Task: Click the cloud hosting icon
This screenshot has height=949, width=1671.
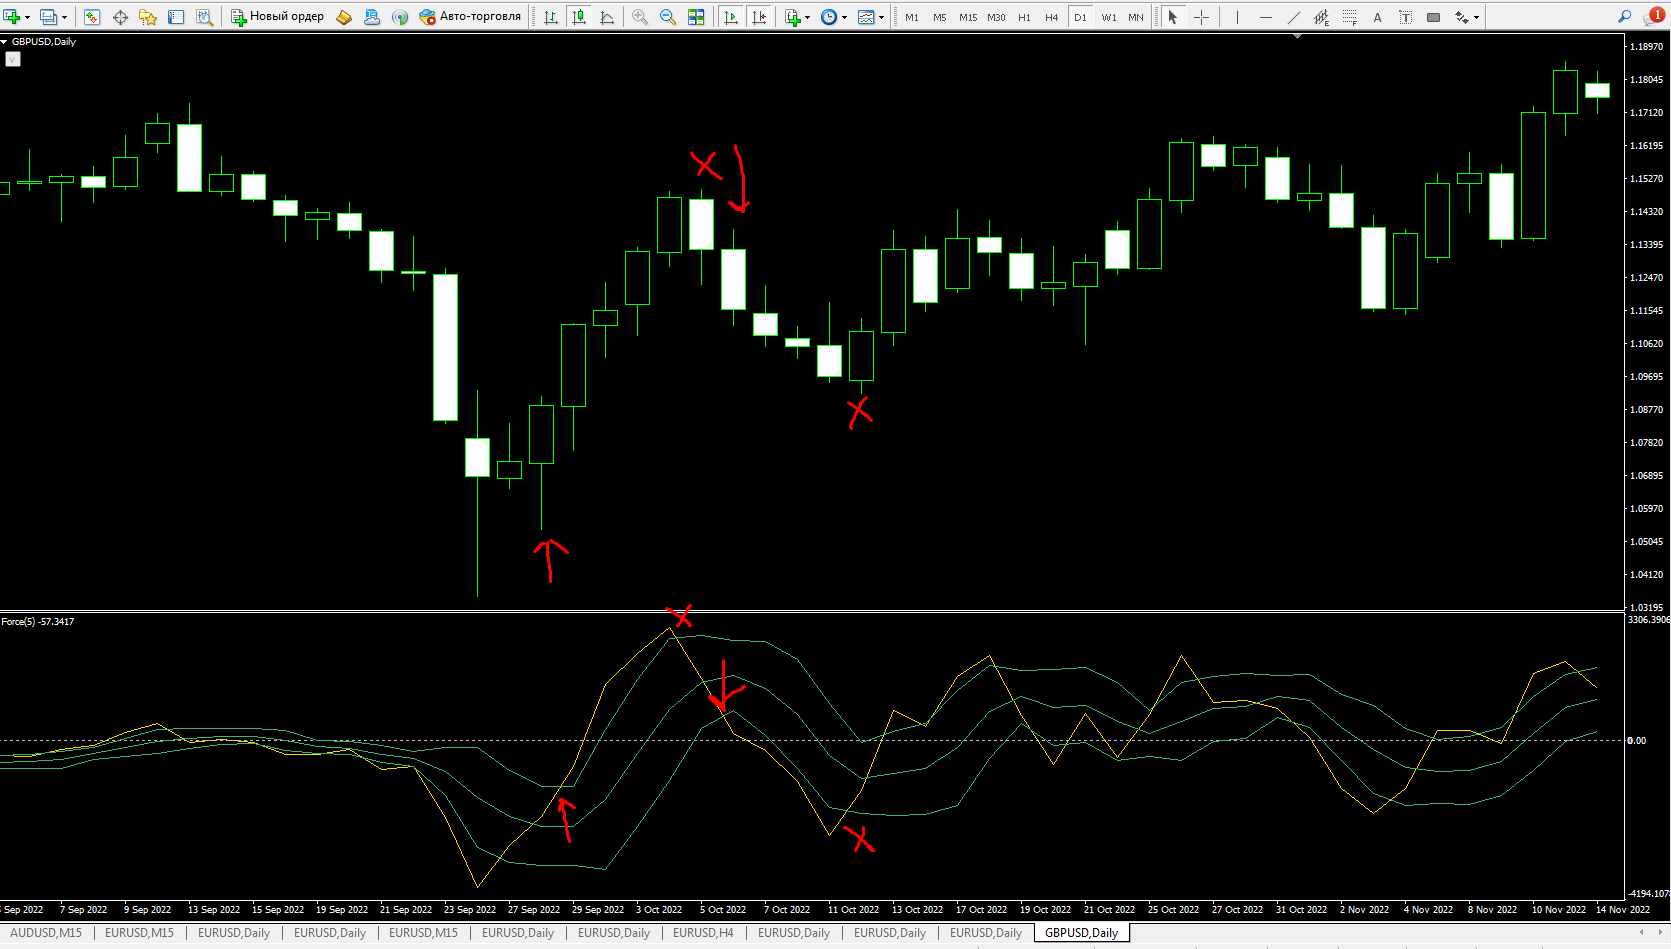Action: click(x=372, y=17)
